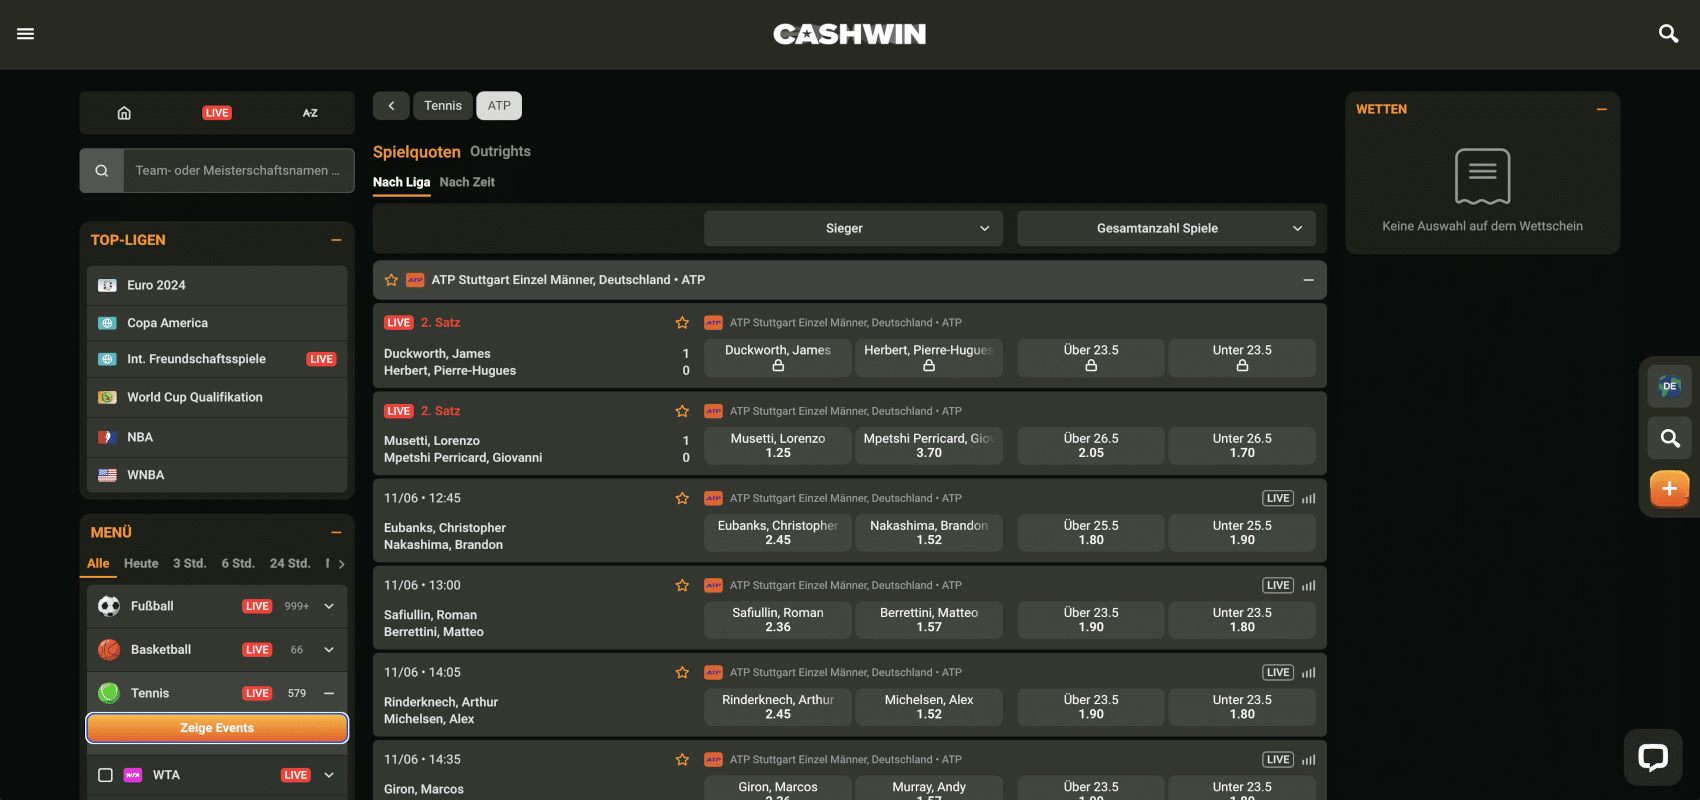This screenshot has height=800, width=1700.
Task: Collapse the WETTEN betslip panel
Action: point(1602,109)
